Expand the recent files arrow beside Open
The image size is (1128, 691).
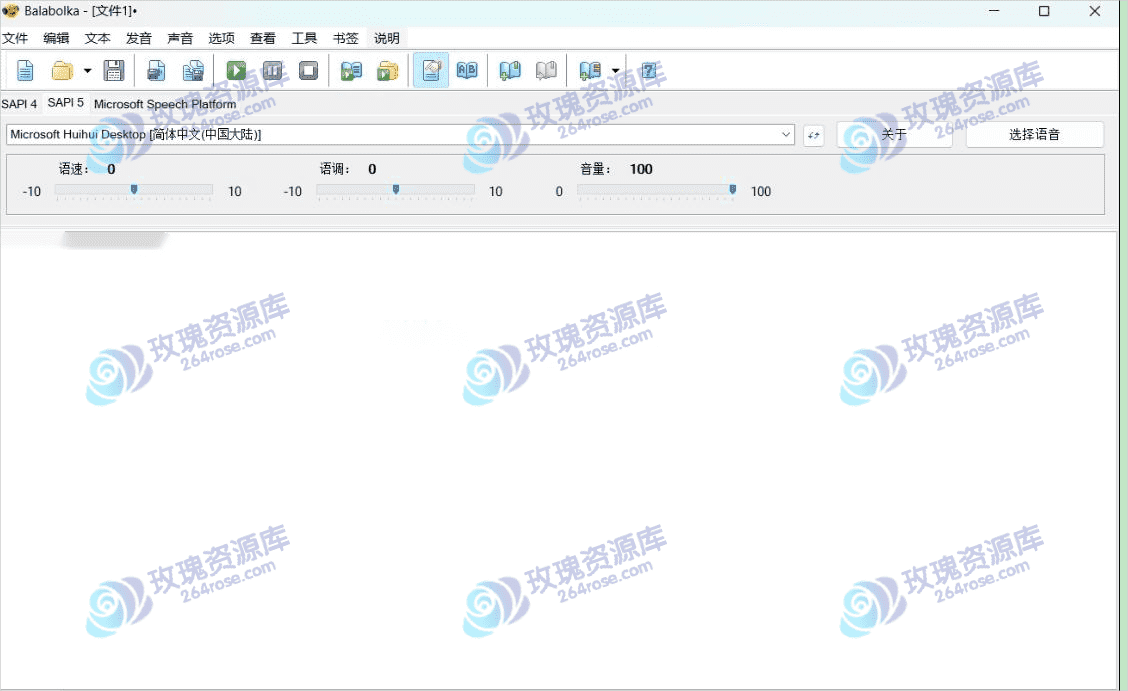(x=87, y=70)
